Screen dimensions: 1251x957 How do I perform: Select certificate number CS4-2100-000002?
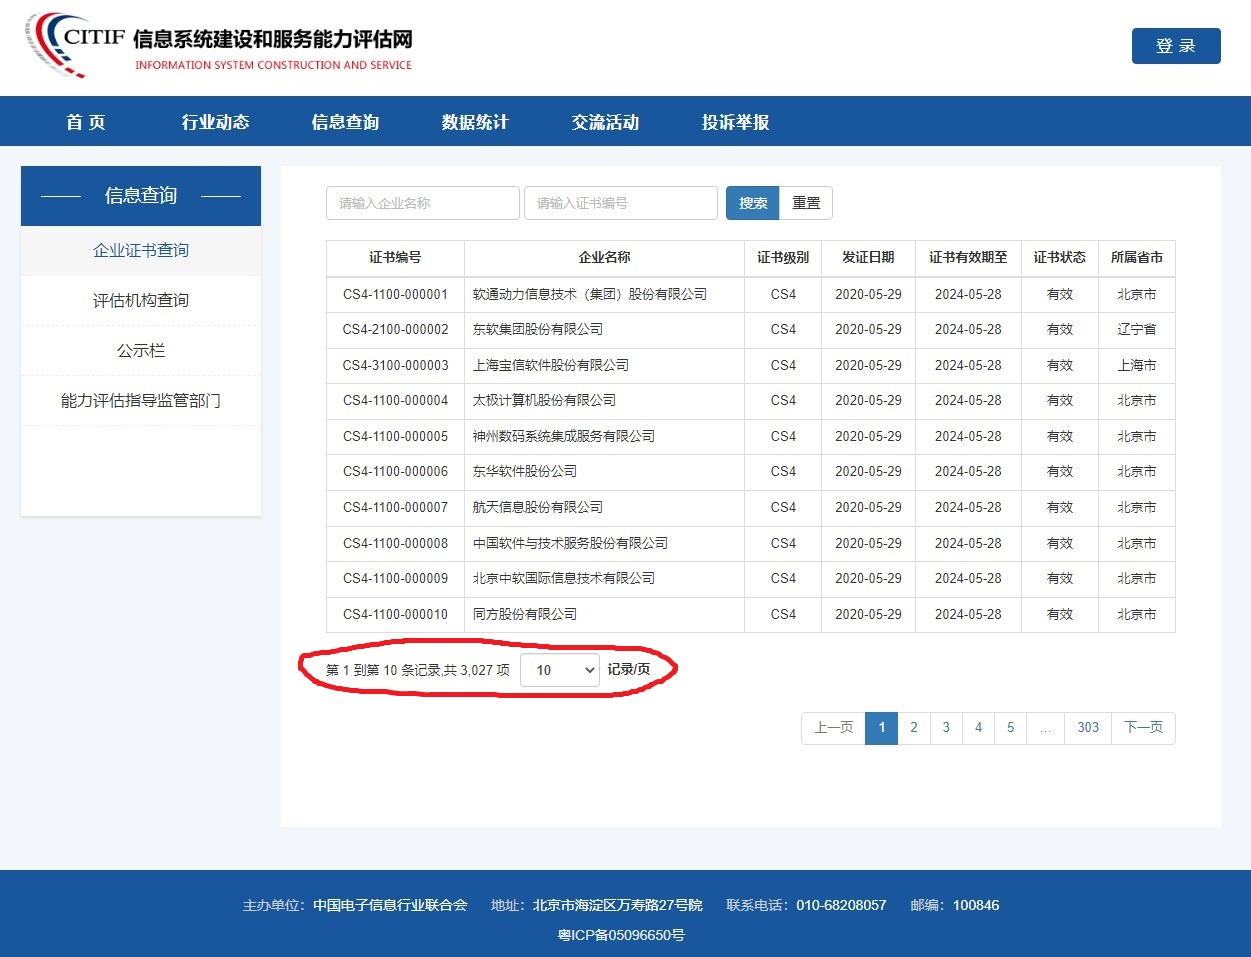click(x=396, y=330)
